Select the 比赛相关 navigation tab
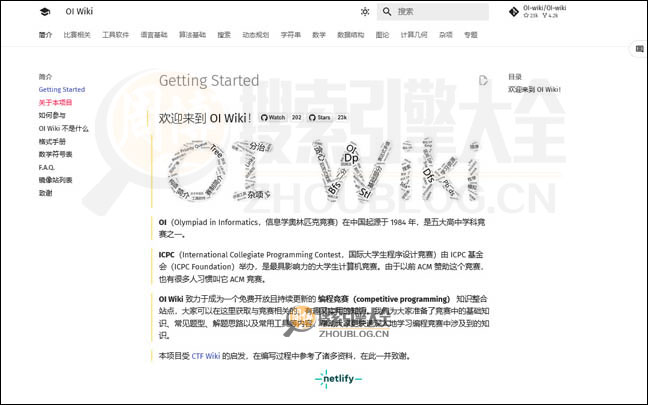The width and height of the screenshot is (648, 405). coord(77,35)
